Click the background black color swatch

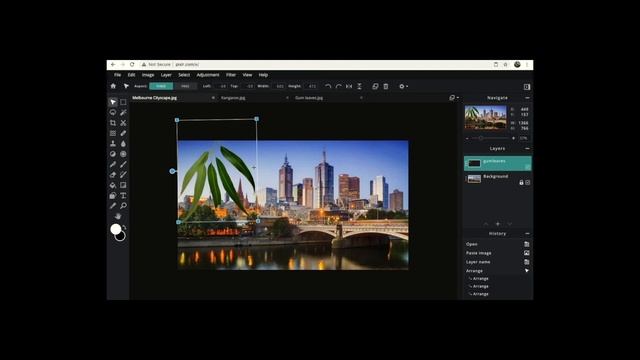click(121, 237)
